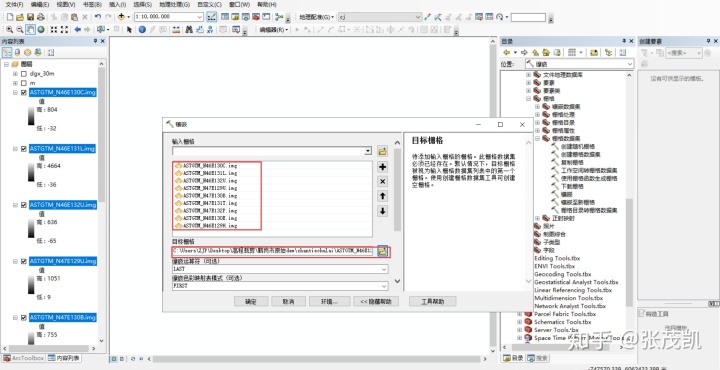Move selected raster up with up arrow

382,196
